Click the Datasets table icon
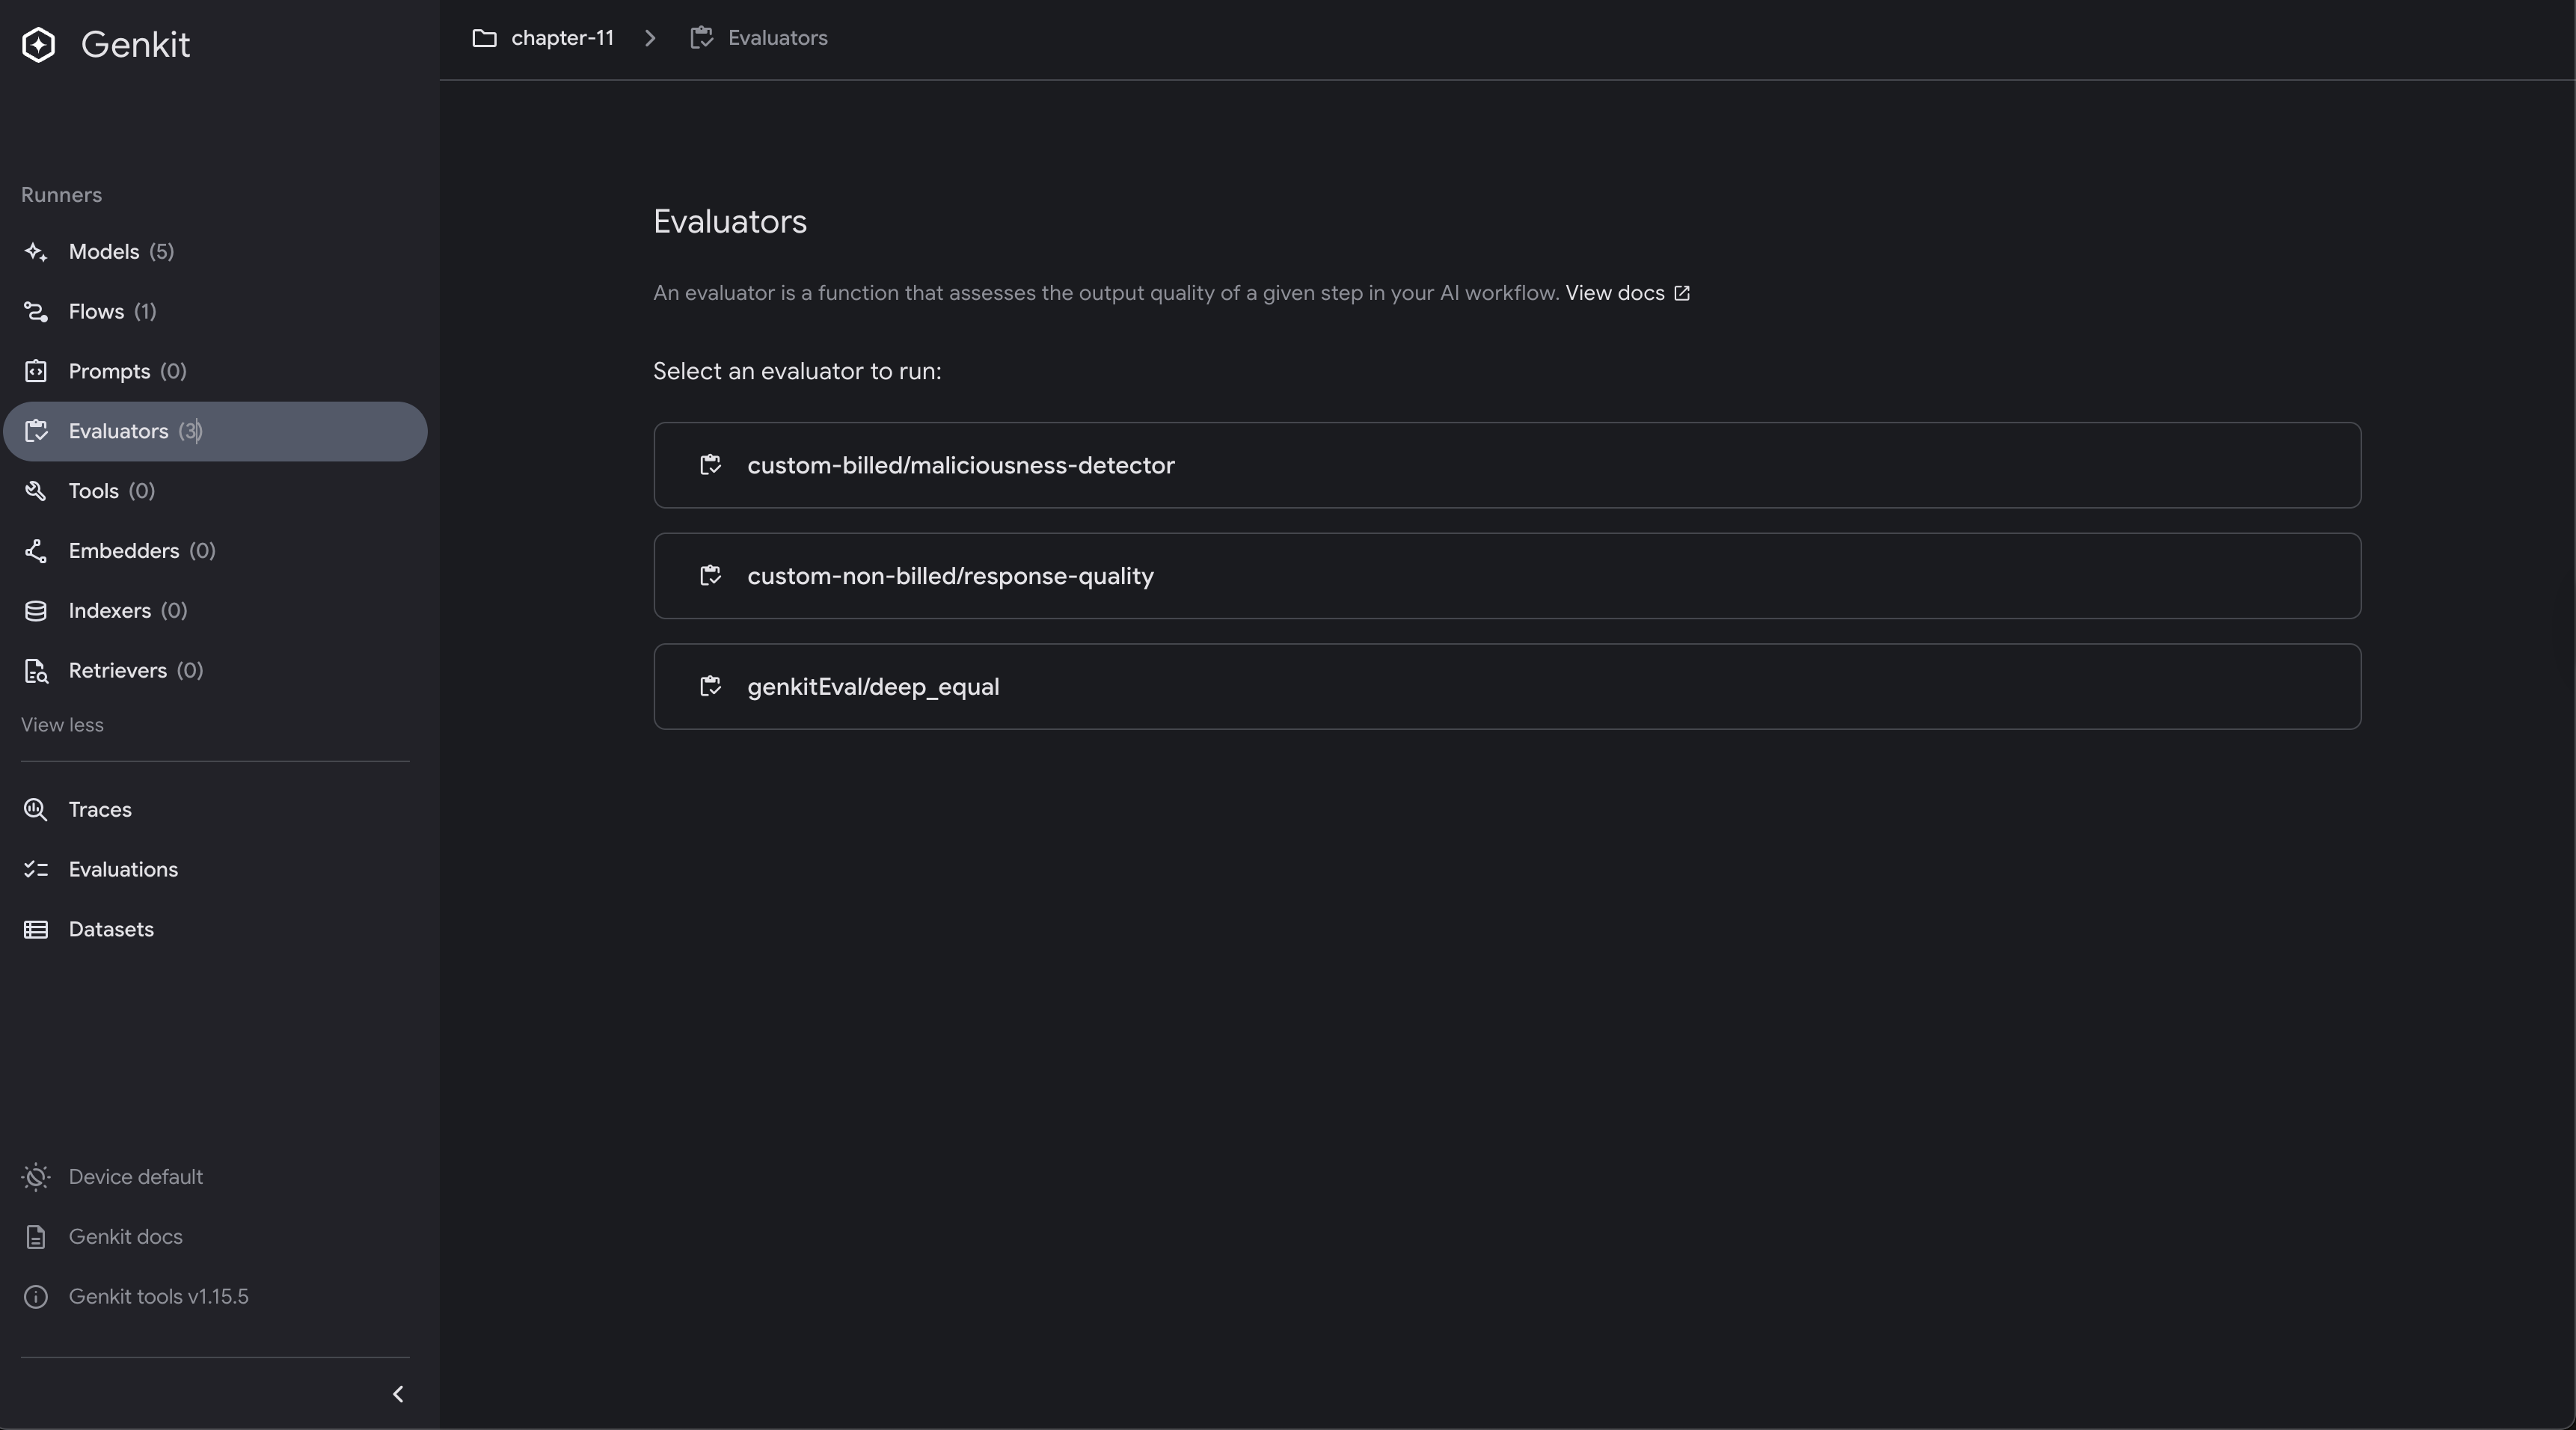Image resolution: width=2576 pixels, height=1430 pixels. pyautogui.click(x=36, y=930)
